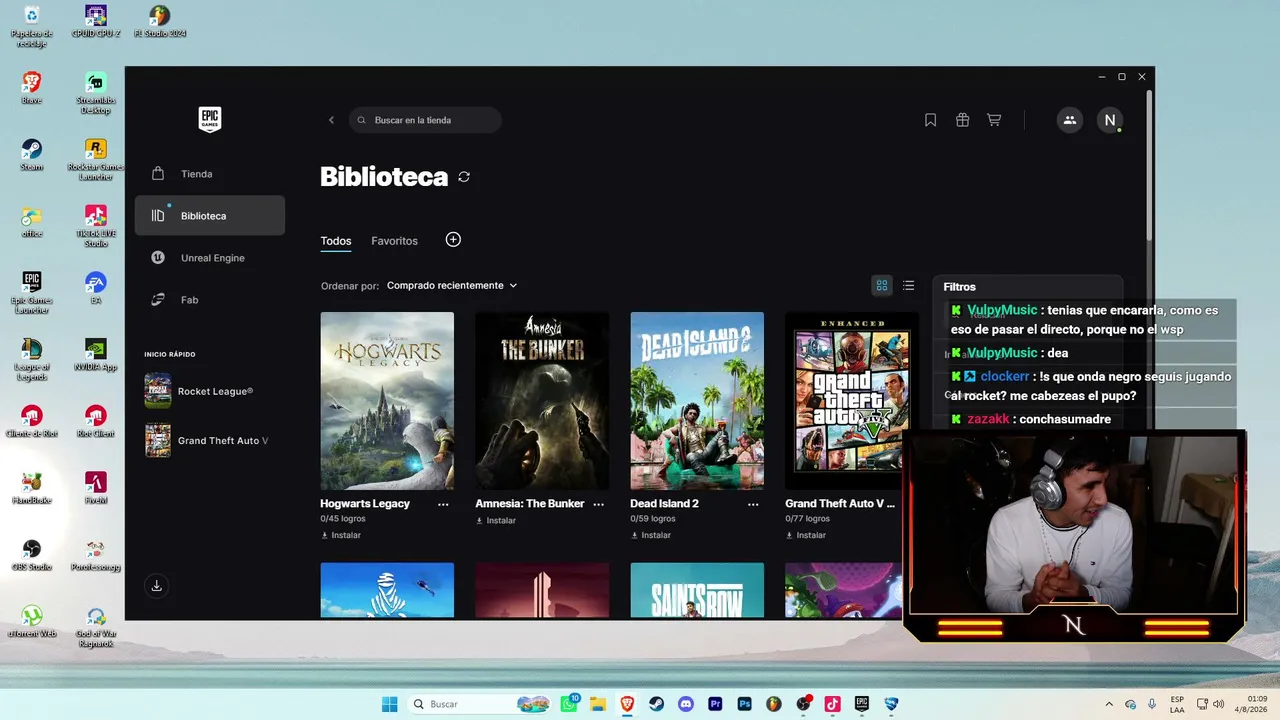Screen dimensions: 1280x720
Task: Open the shopping cart
Action: [x=994, y=120]
